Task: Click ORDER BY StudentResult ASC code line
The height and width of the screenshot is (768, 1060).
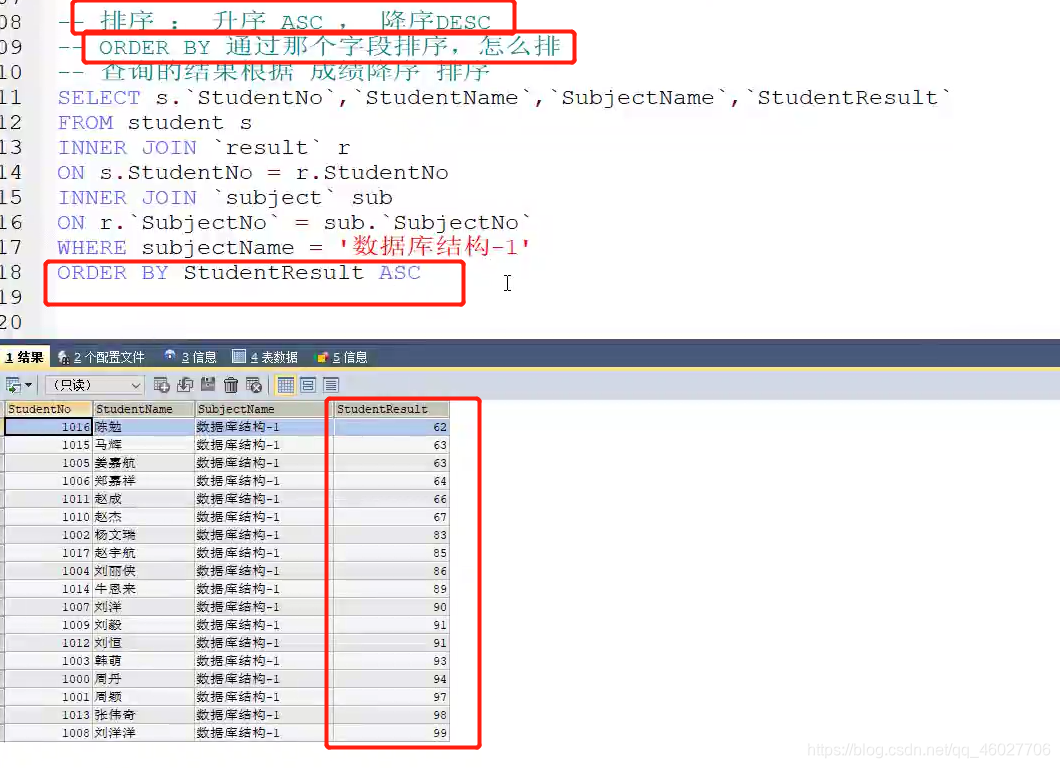Action: [239, 273]
